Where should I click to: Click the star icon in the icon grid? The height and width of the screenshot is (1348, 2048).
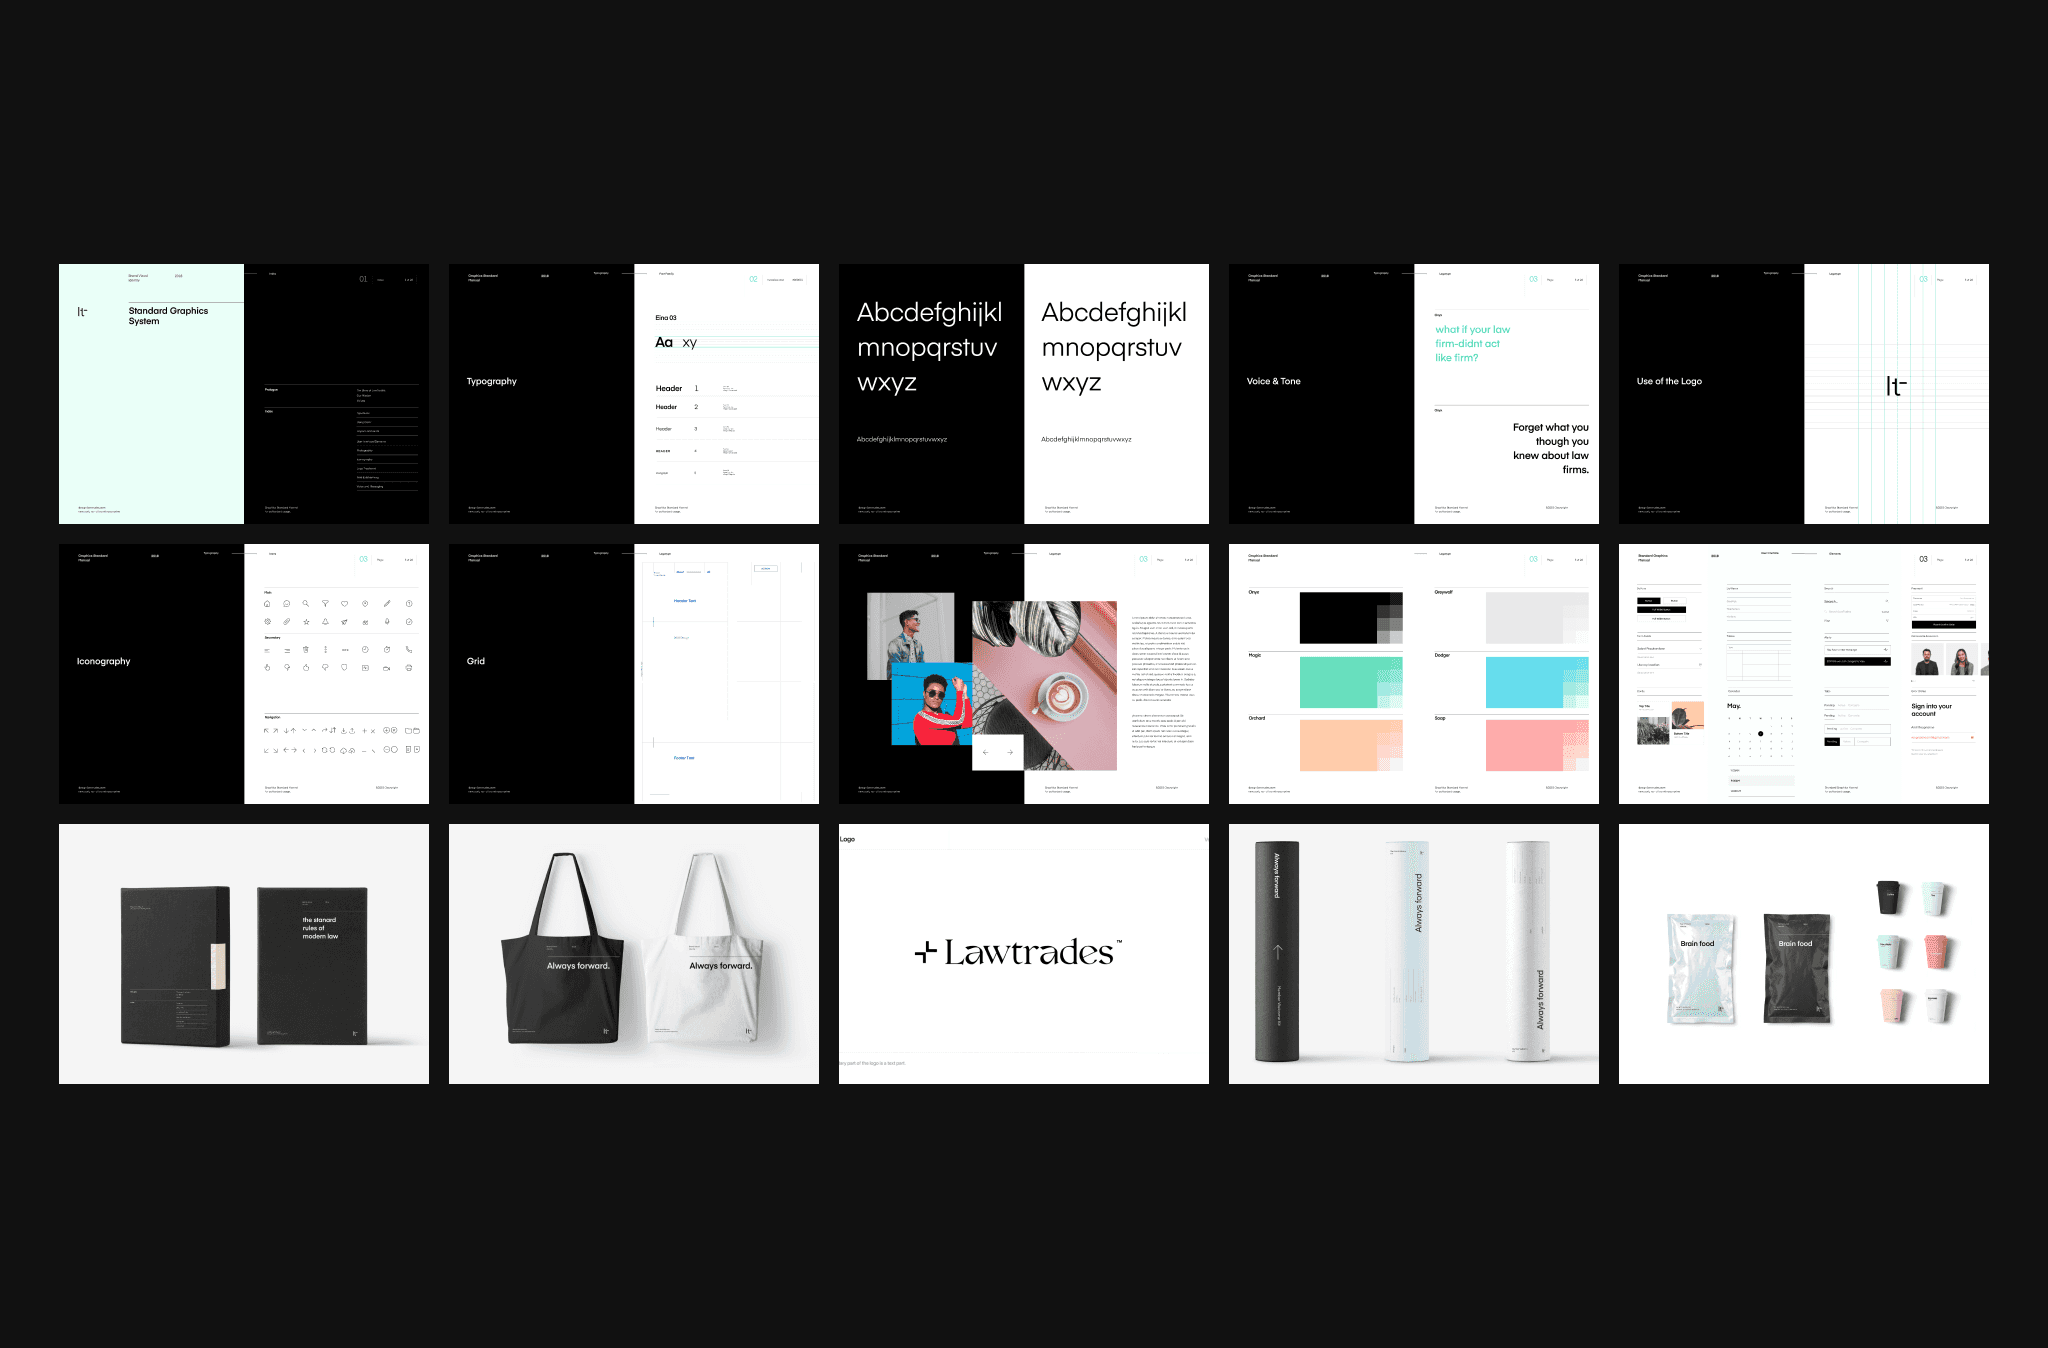tap(306, 622)
